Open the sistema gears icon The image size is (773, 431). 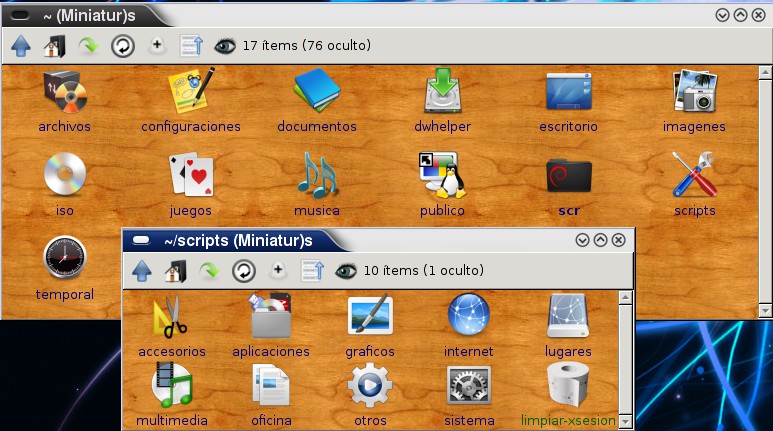[x=468, y=385]
